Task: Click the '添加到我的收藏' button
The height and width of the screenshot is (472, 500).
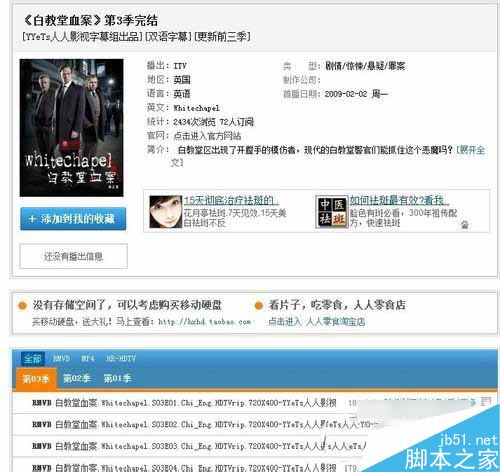Action: coord(73,219)
